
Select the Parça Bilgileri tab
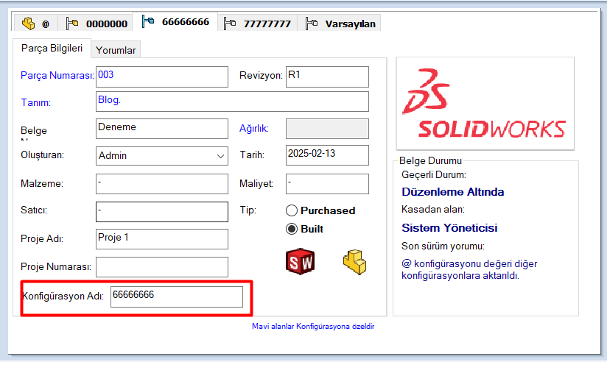(52, 48)
